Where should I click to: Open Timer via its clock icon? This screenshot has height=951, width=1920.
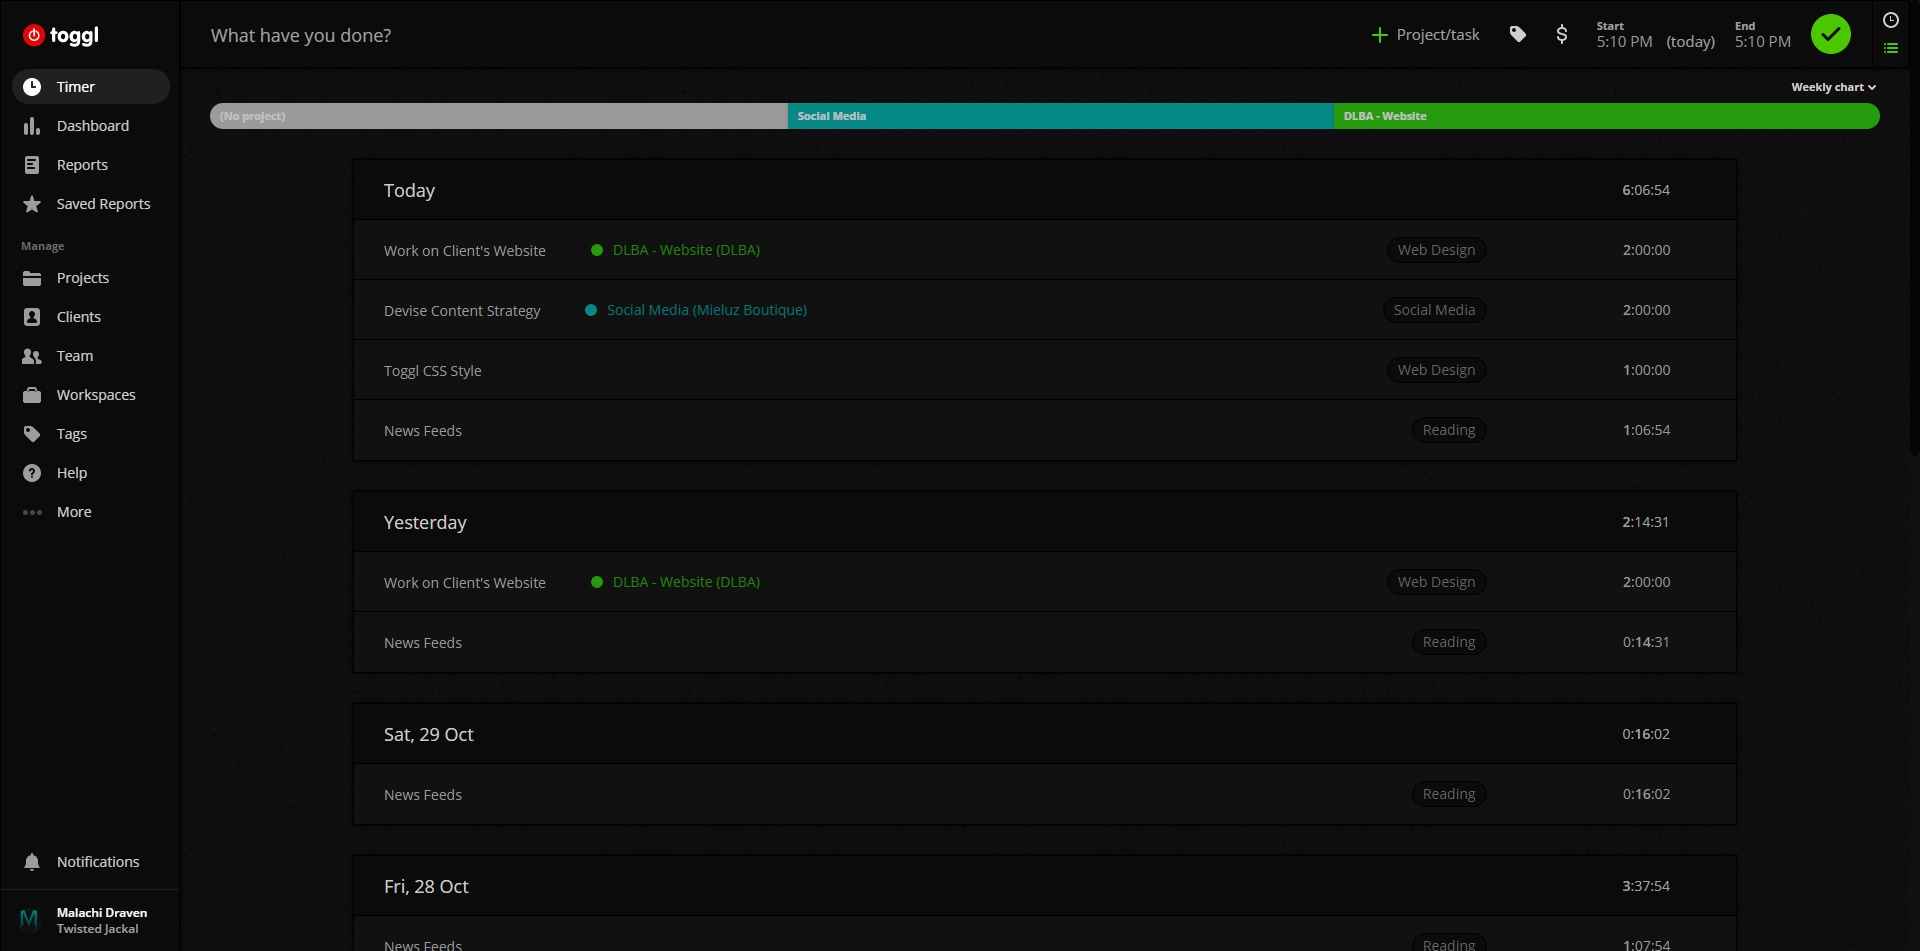click(32, 87)
